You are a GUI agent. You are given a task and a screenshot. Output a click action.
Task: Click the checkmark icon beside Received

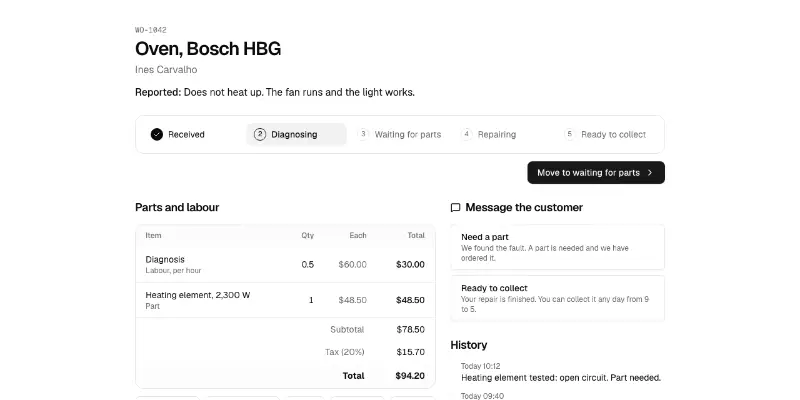tap(157, 135)
